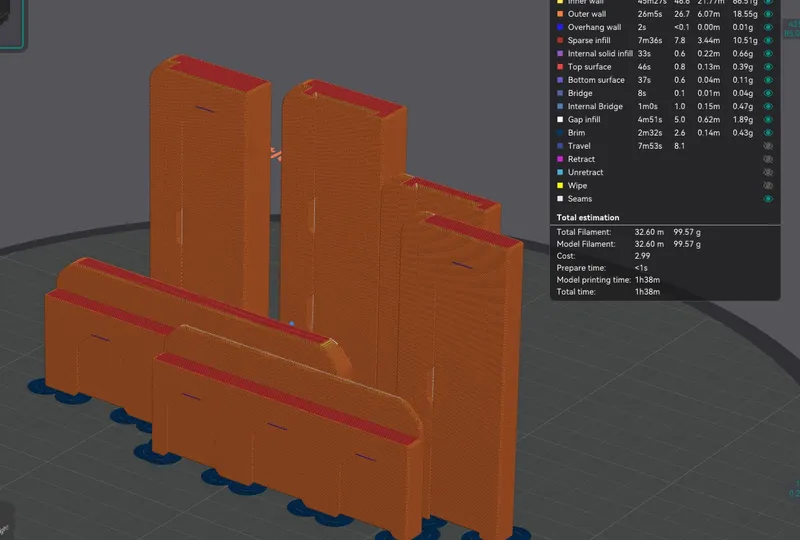Toggle Top surface visibility eye
This screenshot has width=800, height=540.
point(768,67)
